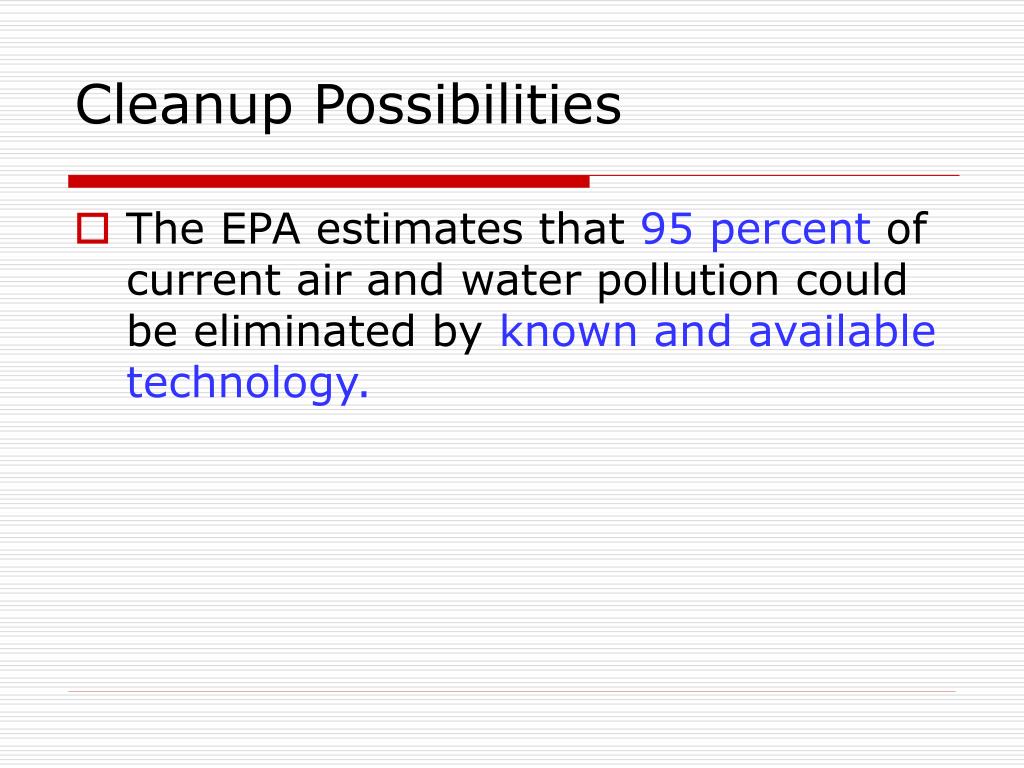The image size is (1024, 768).
Task: Select the "Cleanup Possibilities" slide title
Action: coord(348,104)
